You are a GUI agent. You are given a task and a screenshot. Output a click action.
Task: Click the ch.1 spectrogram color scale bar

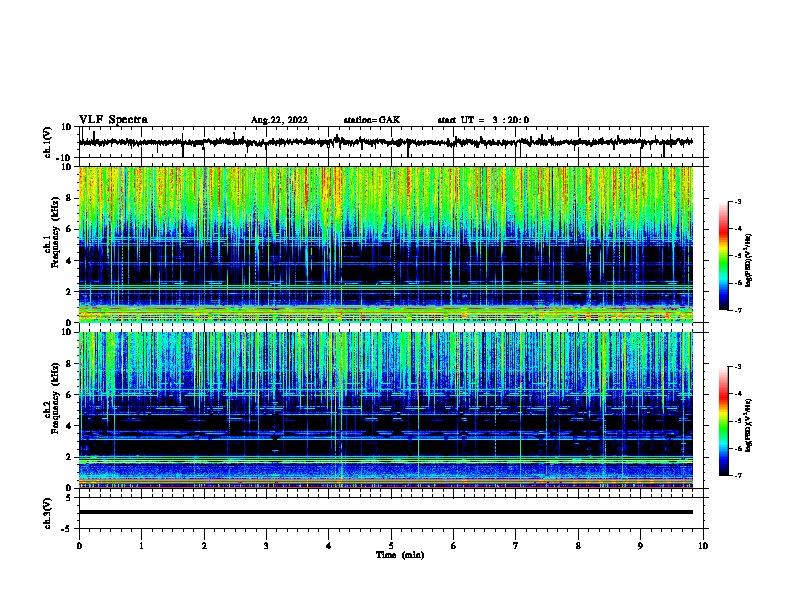click(x=723, y=256)
